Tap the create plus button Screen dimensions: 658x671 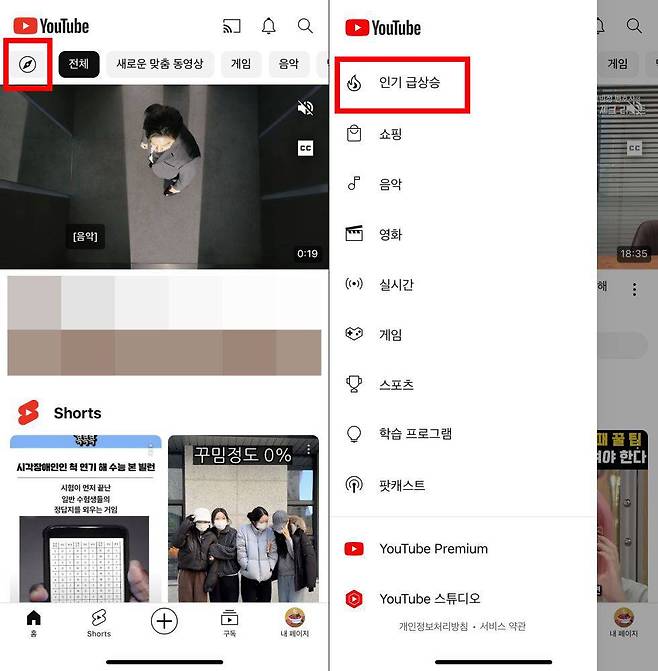pyautogui.click(x=164, y=621)
